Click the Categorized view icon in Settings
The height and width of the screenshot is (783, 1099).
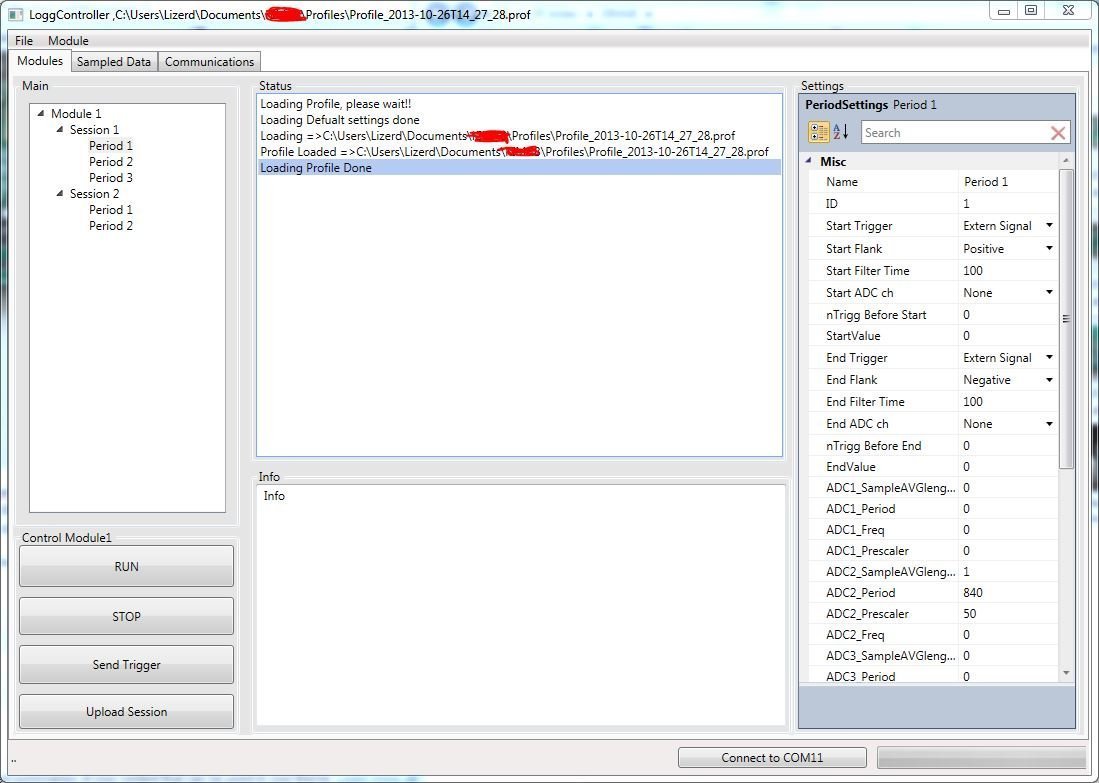pos(818,132)
